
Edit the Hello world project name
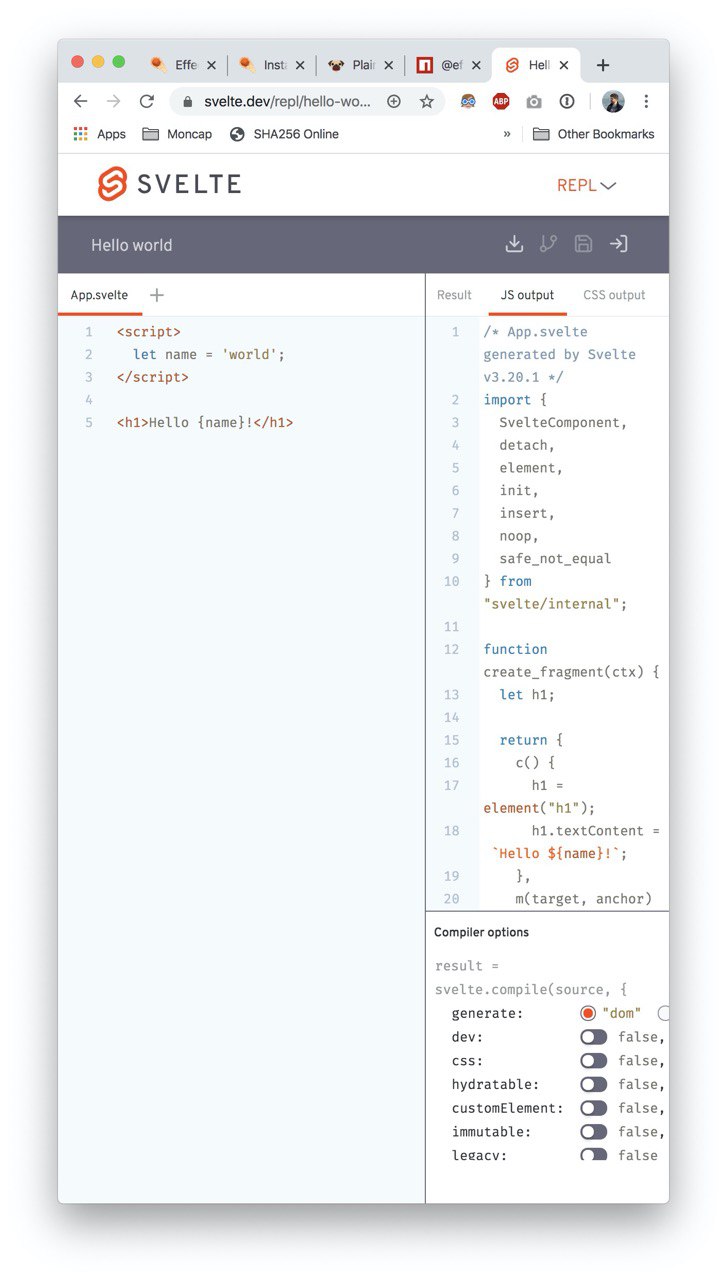[132, 245]
